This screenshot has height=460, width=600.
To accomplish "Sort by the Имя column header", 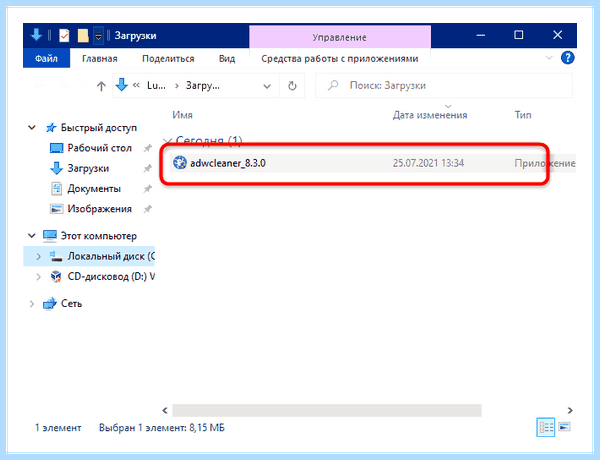I will [x=183, y=115].
